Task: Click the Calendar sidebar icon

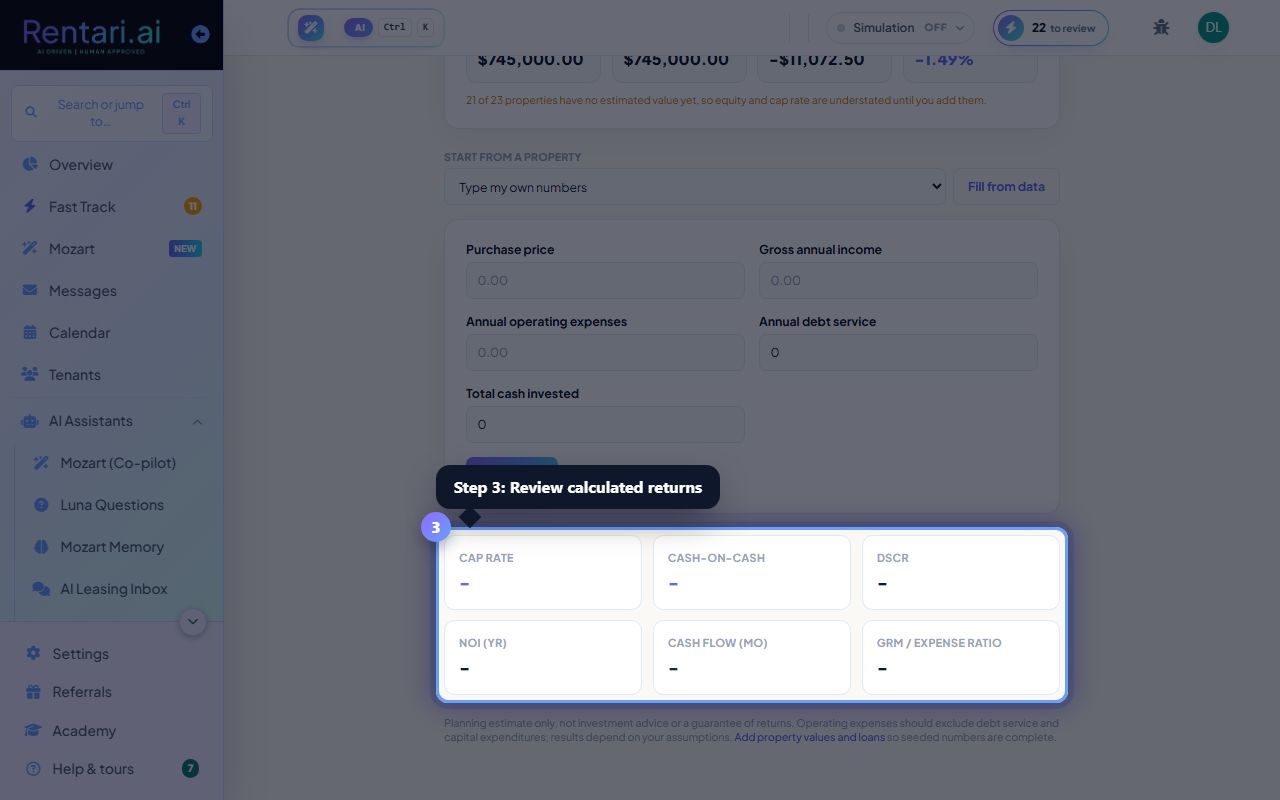Action: pyautogui.click(x=30, y=333)
